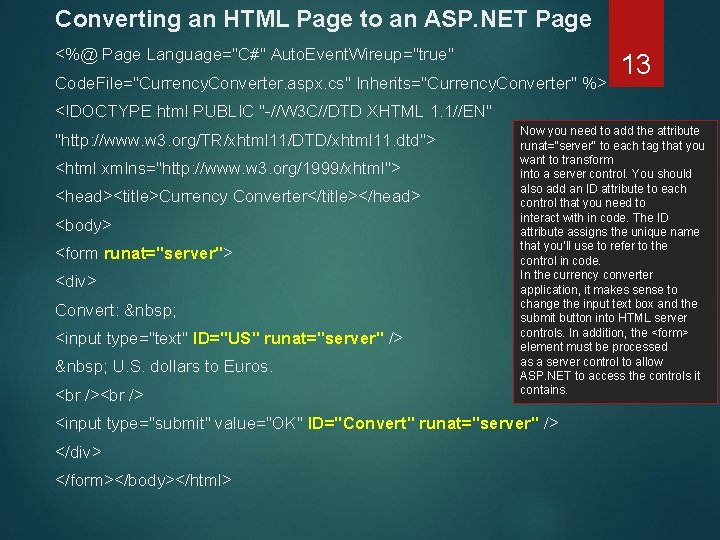The image size is (720, 540).
Task: Click the "<html xmlns=" line
Action: tap(228, 169)
